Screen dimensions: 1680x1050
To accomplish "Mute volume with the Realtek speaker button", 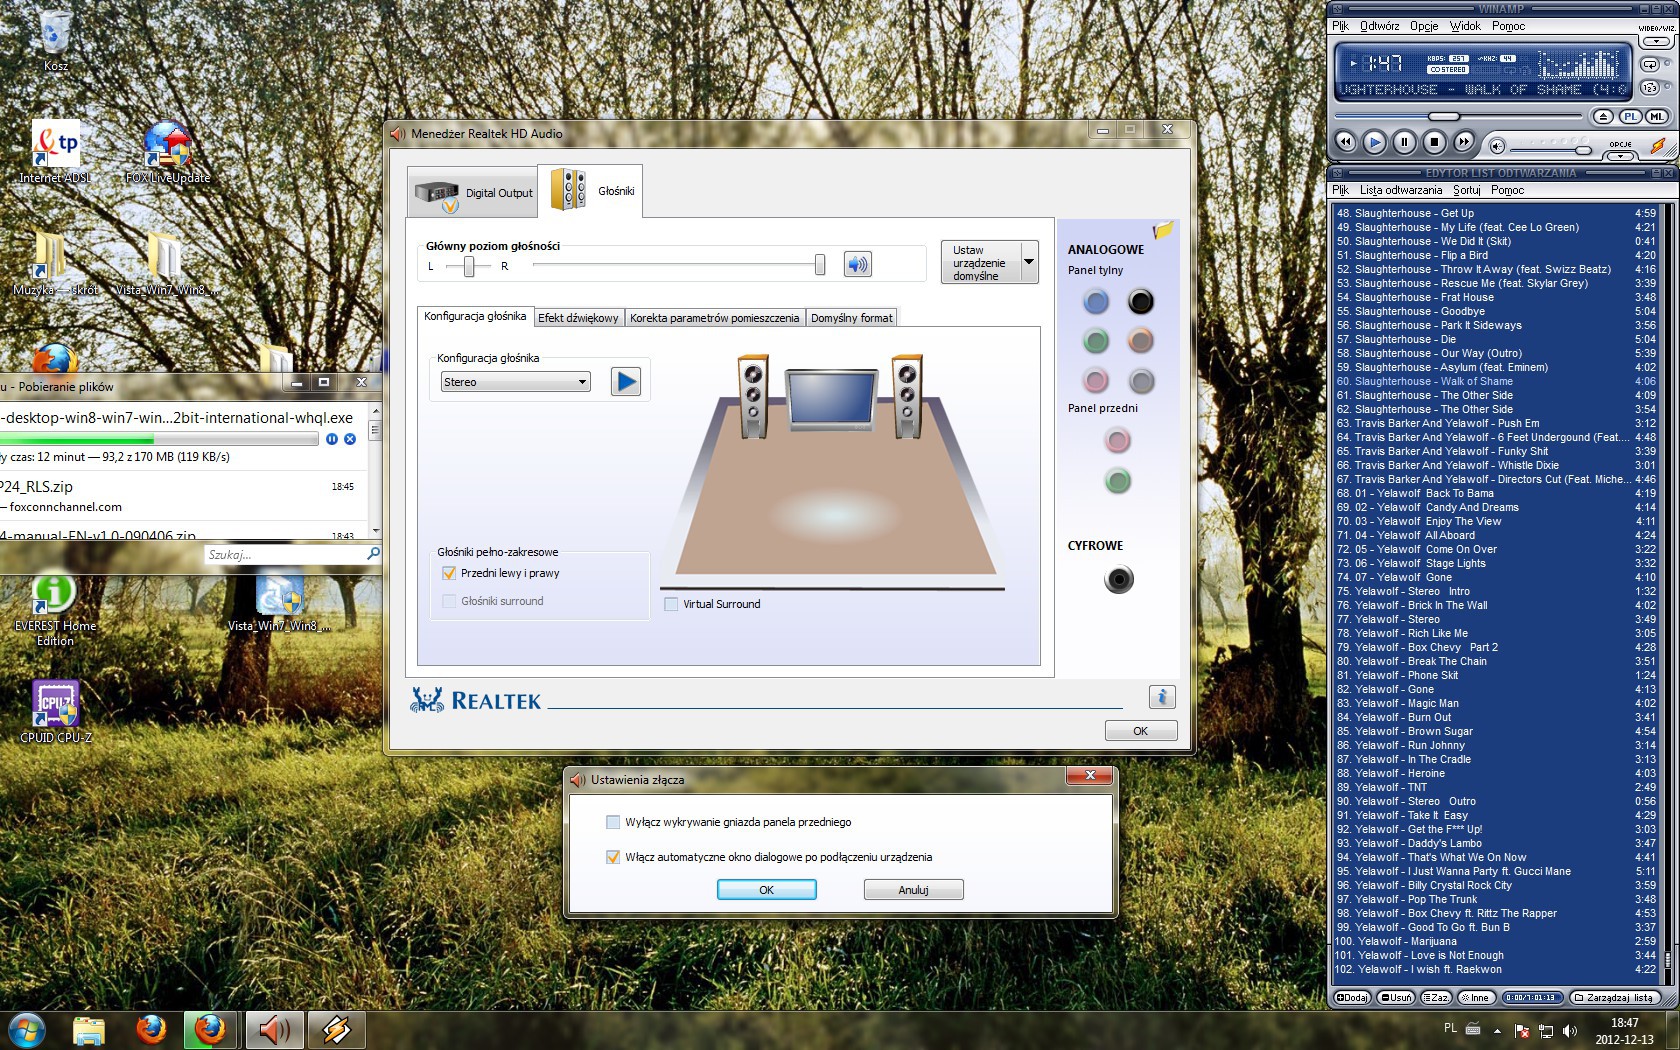I will (x=857, y=264).
